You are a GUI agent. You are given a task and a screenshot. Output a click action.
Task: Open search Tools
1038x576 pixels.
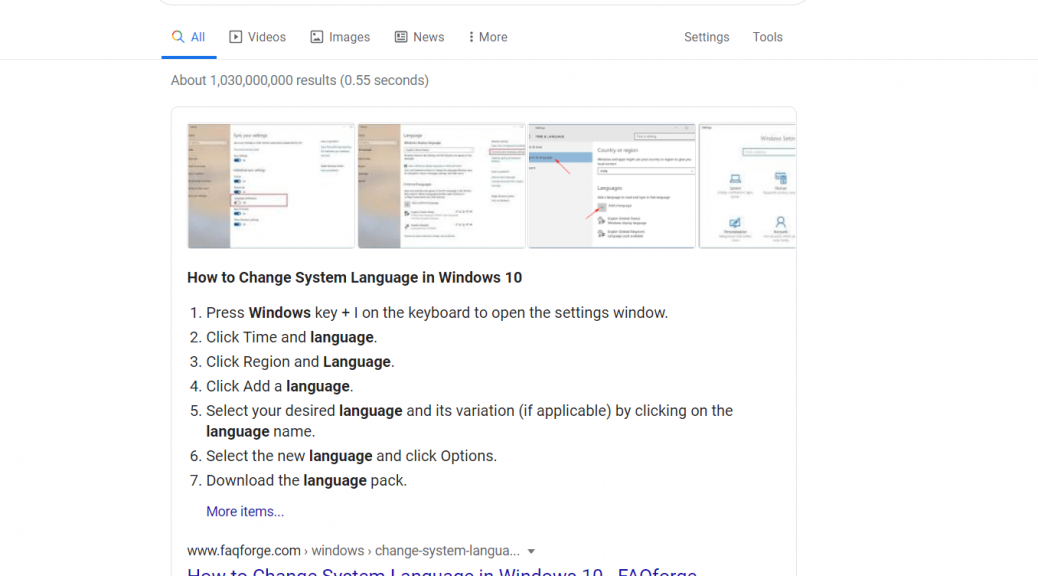767,37
